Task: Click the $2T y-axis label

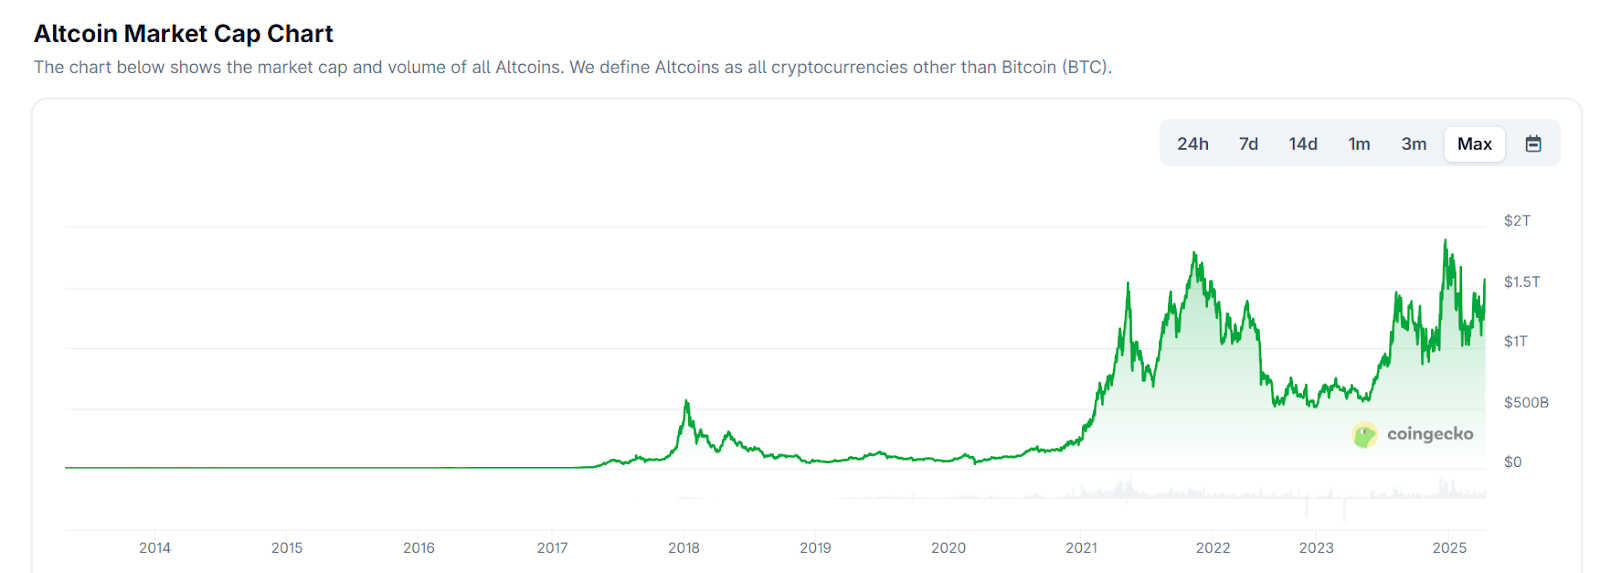Action: pos(1517,221)
